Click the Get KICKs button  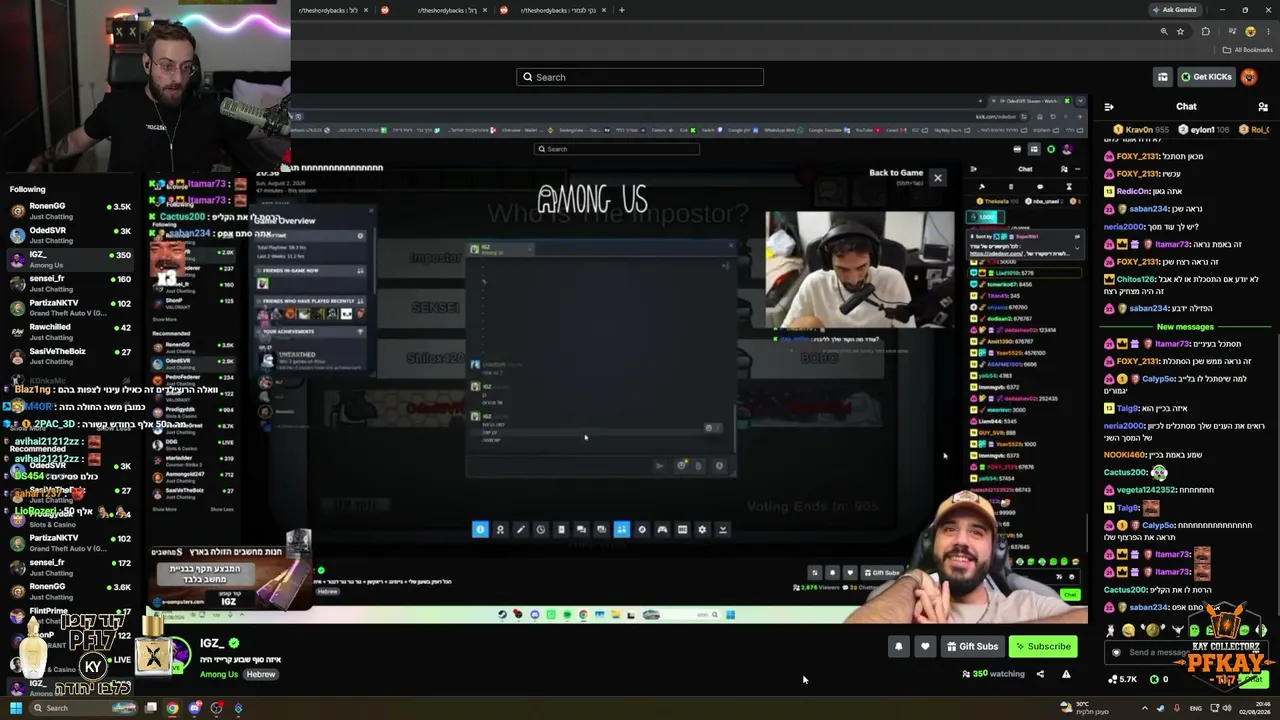[1206, 77]
